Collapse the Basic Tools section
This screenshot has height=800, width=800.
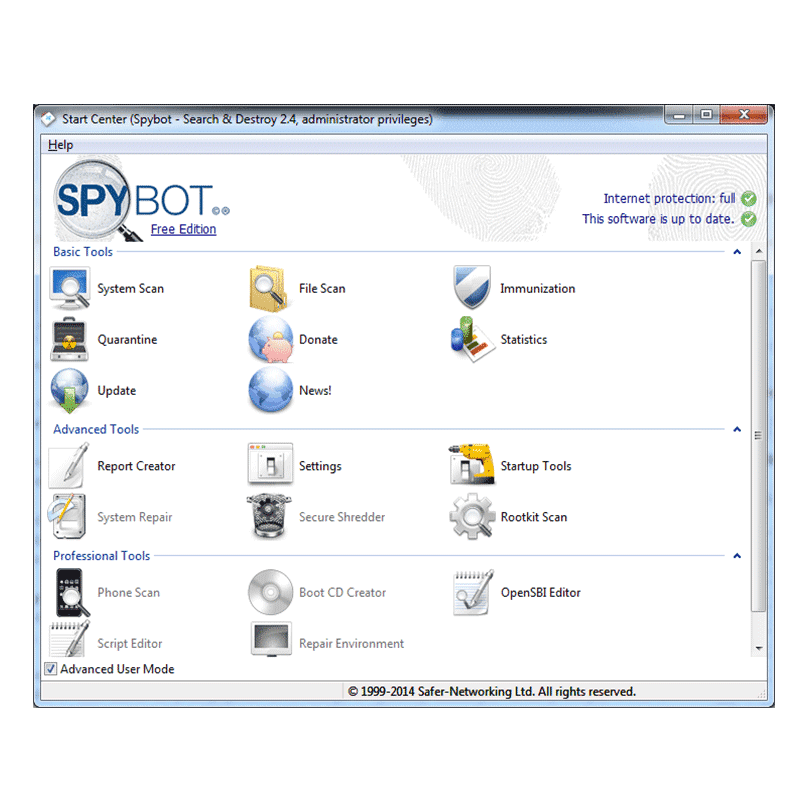pos(737,252)
